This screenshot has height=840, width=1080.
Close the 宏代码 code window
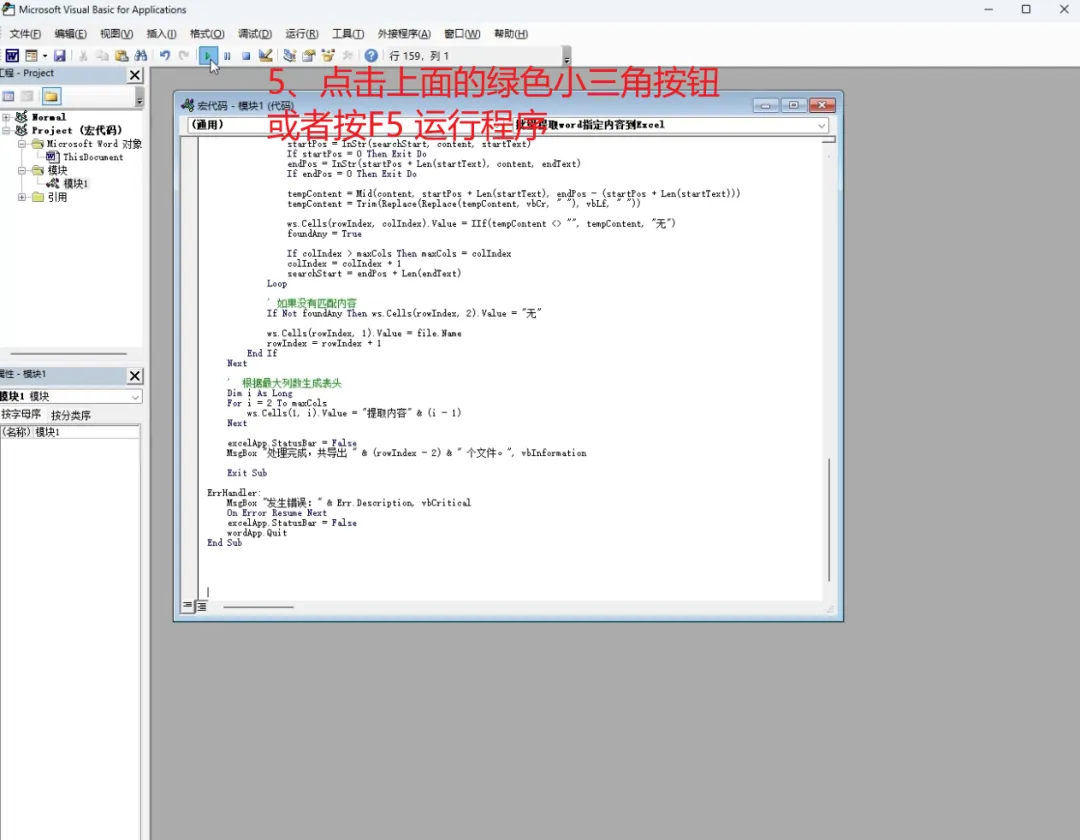pos(822,105)
